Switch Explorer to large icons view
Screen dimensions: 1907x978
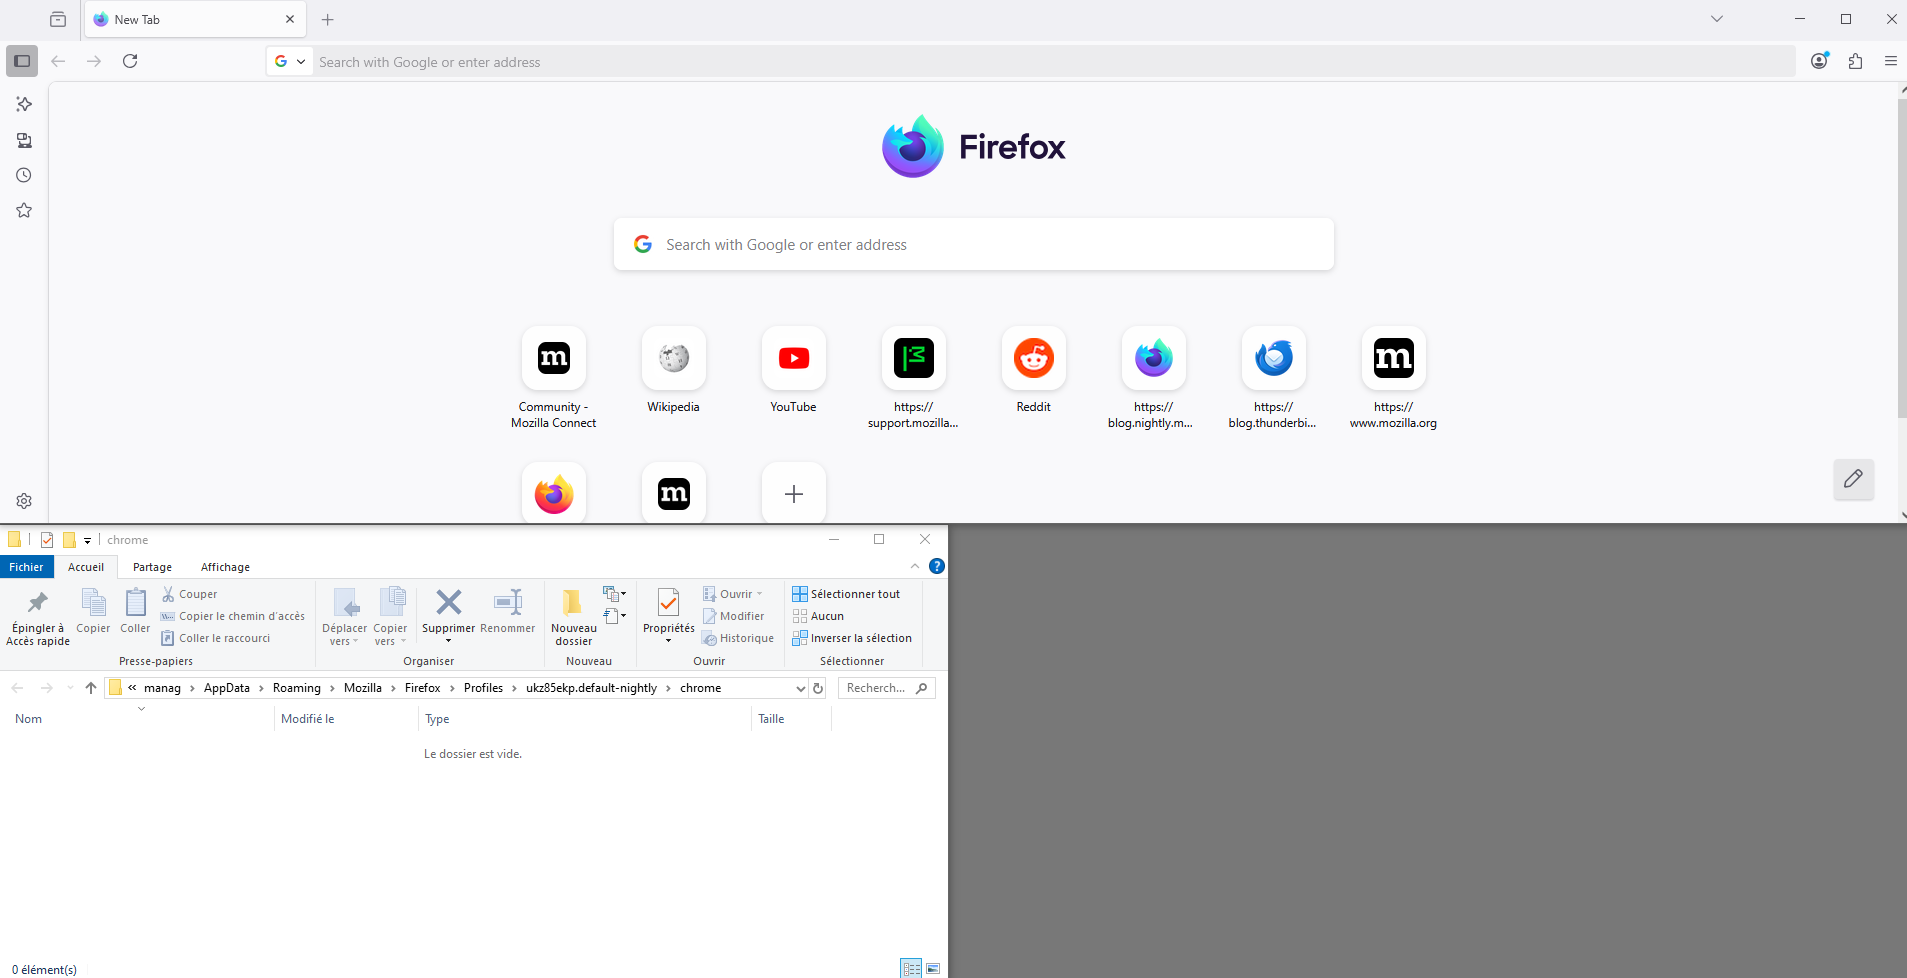(x=933, y=968)
